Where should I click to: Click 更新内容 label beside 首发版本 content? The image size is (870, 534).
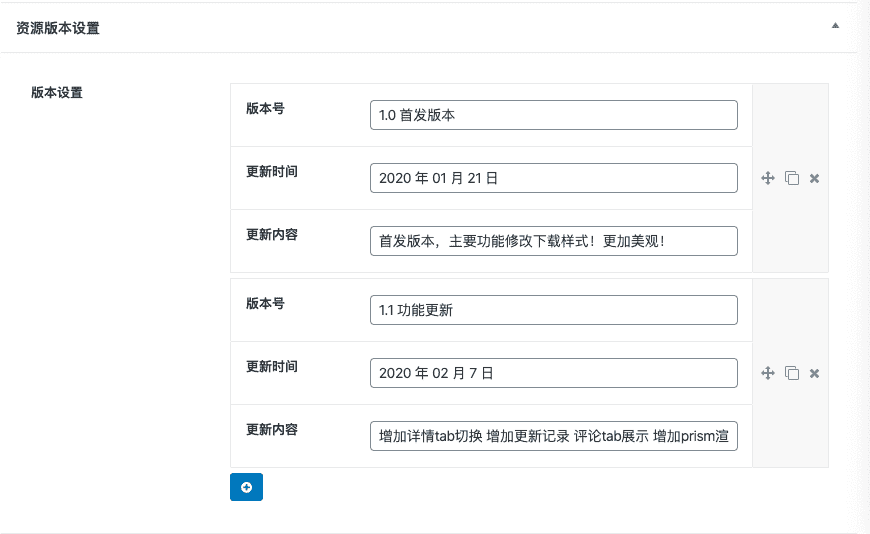tap(272, 234)
